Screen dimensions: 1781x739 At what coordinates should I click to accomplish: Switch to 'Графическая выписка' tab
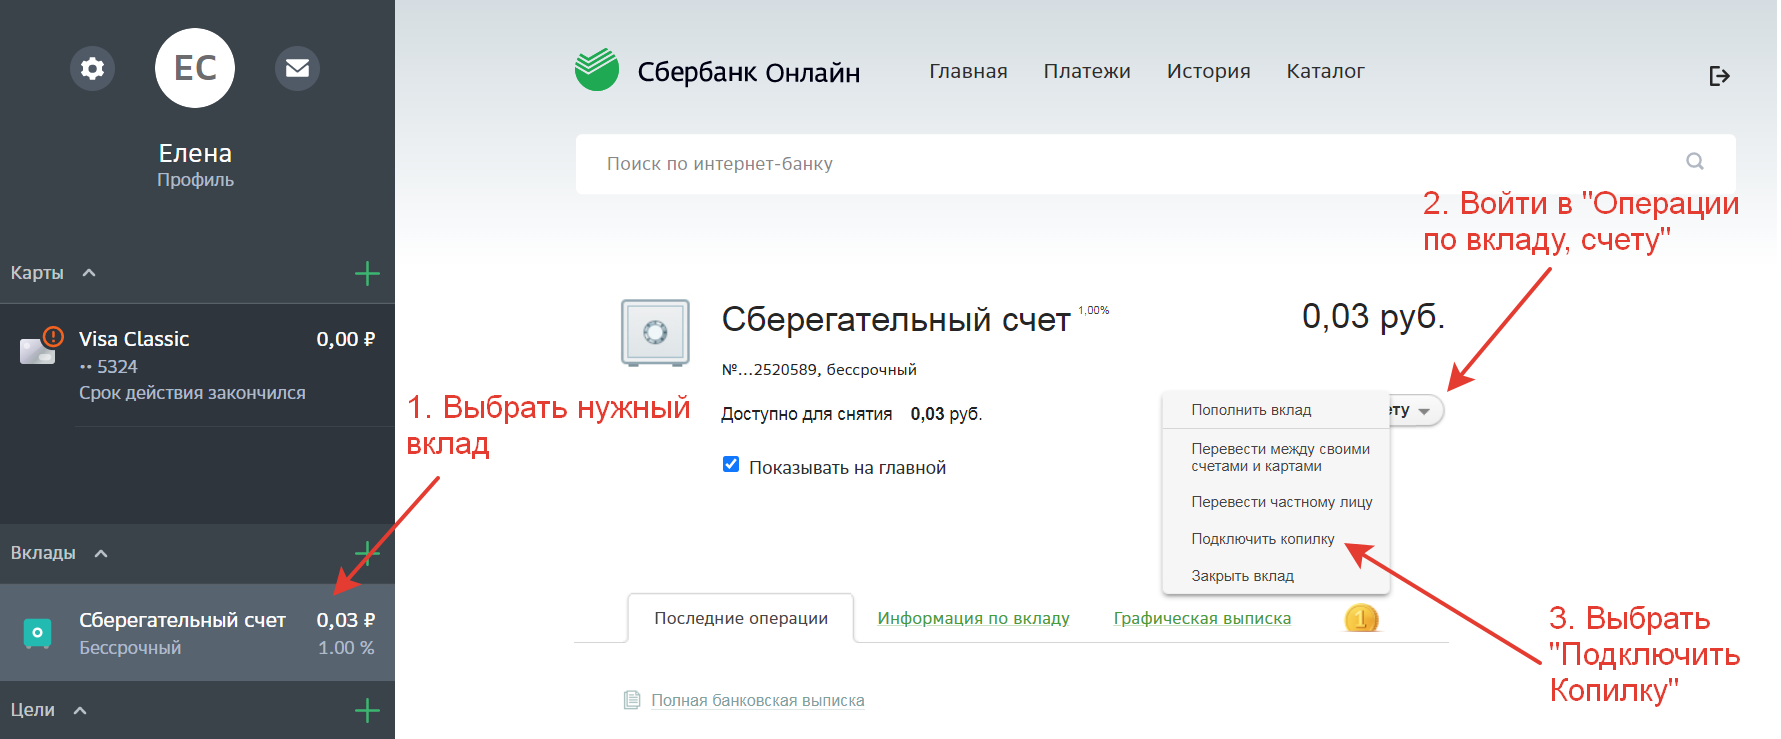click(1202, 618)
